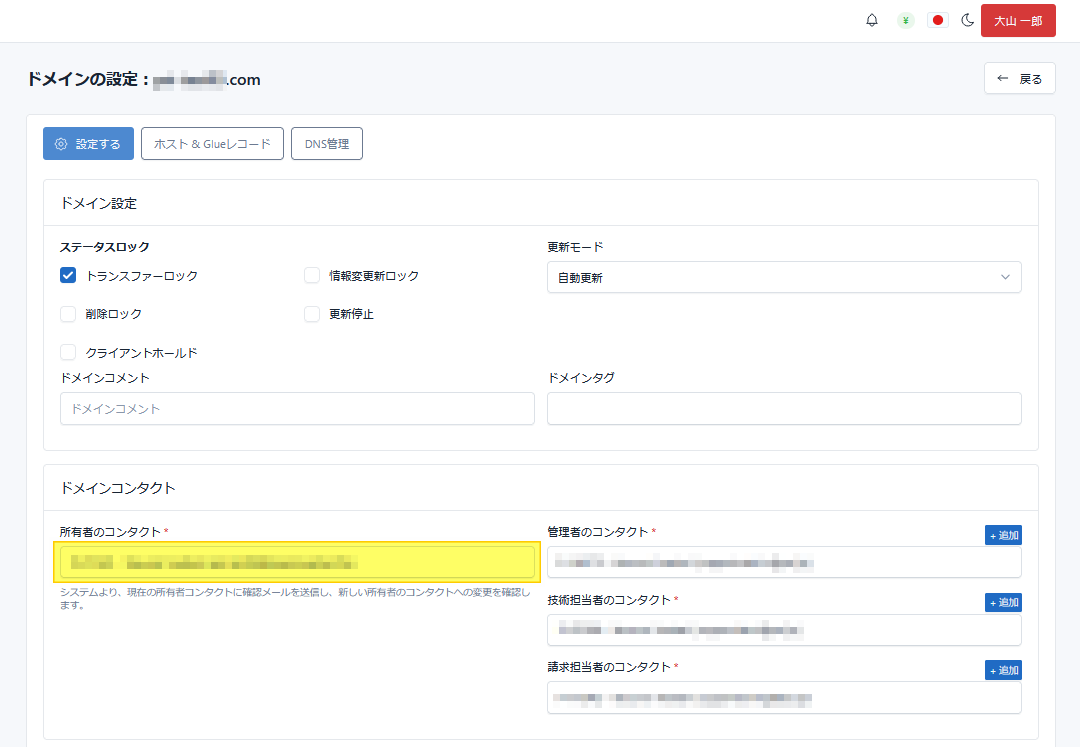Viewport: 1080px width, 747px height.
Task: Enable the 更新停止 checkbox
Action: pos(312,314)
